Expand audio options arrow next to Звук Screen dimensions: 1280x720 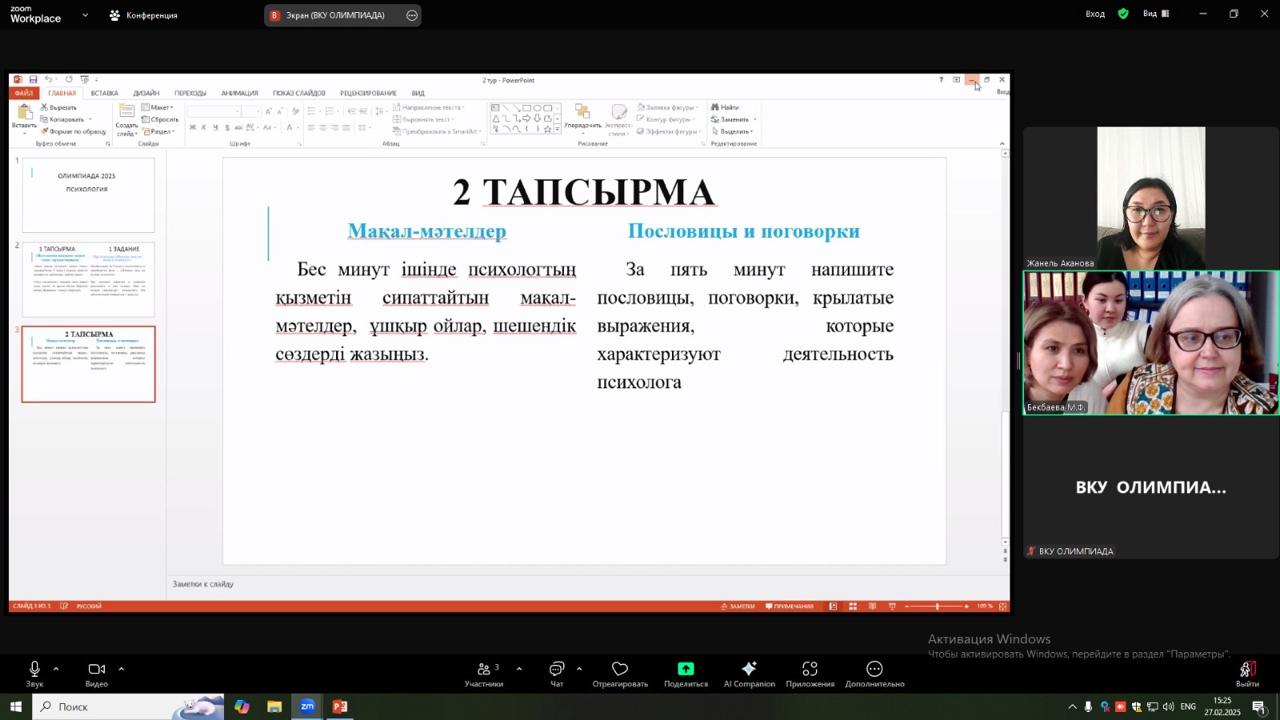[x=56, y=668]
